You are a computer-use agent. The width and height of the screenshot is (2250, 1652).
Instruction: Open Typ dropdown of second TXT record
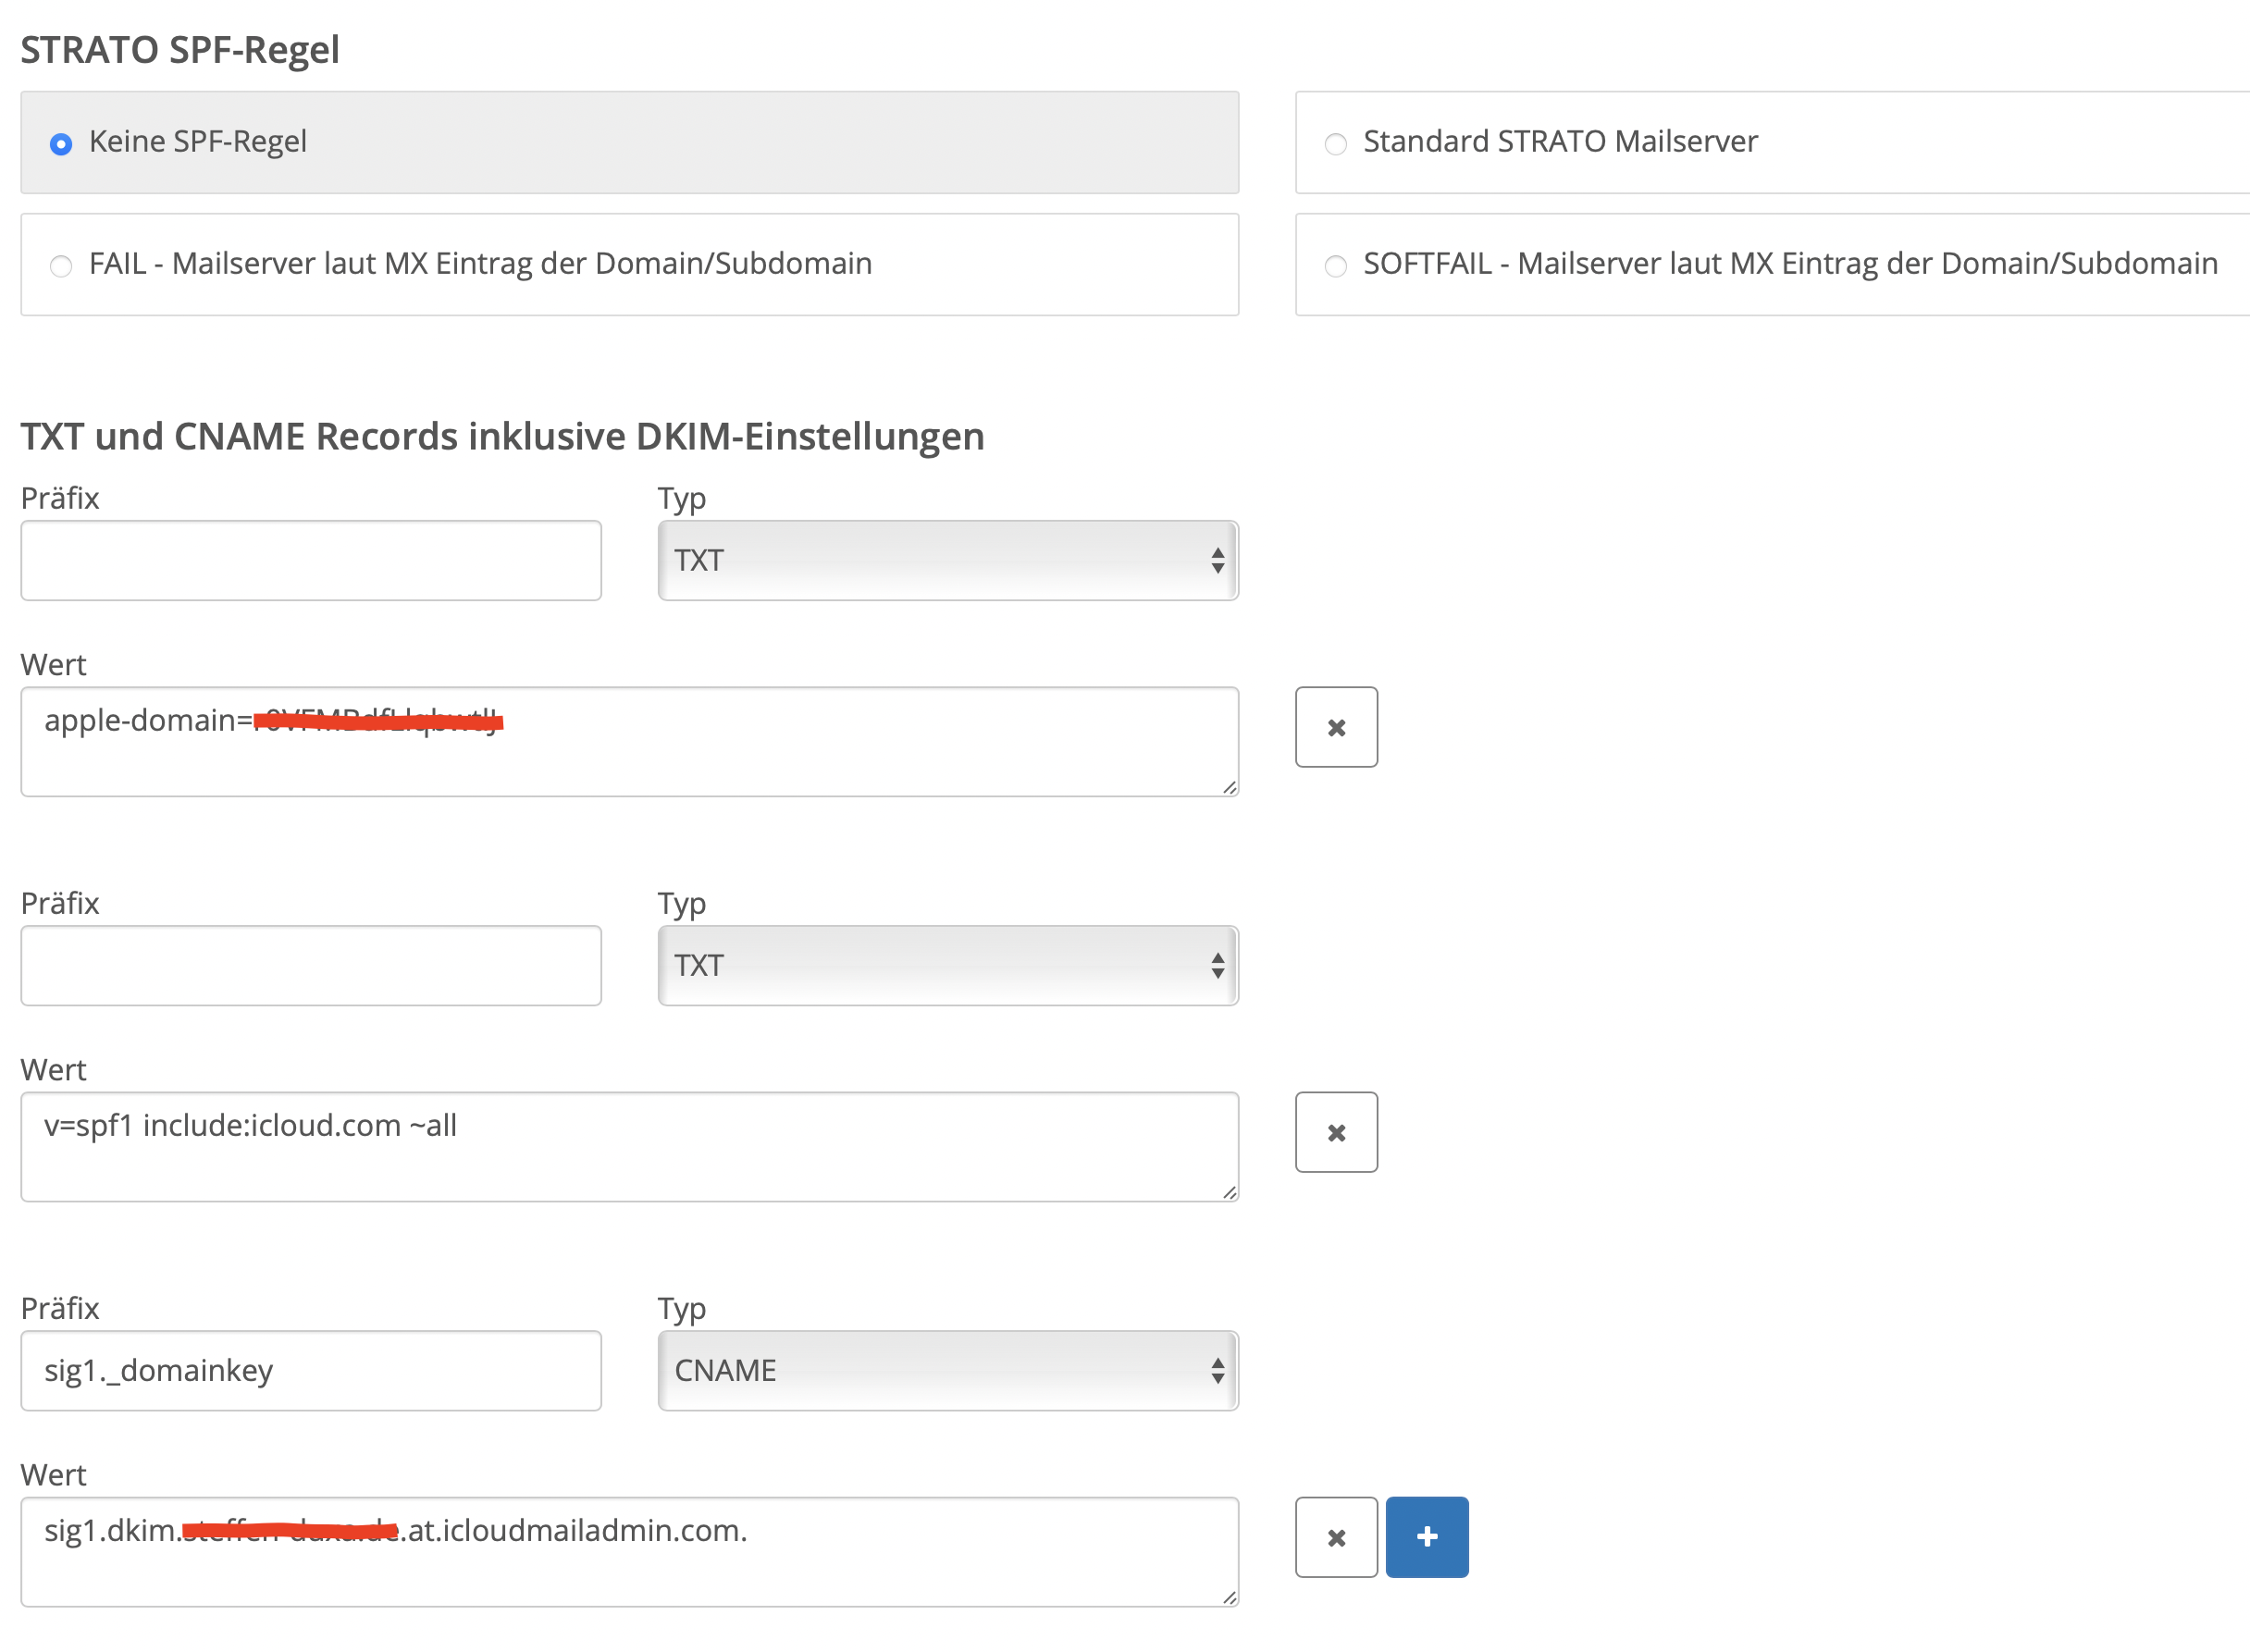coord(947,965)
